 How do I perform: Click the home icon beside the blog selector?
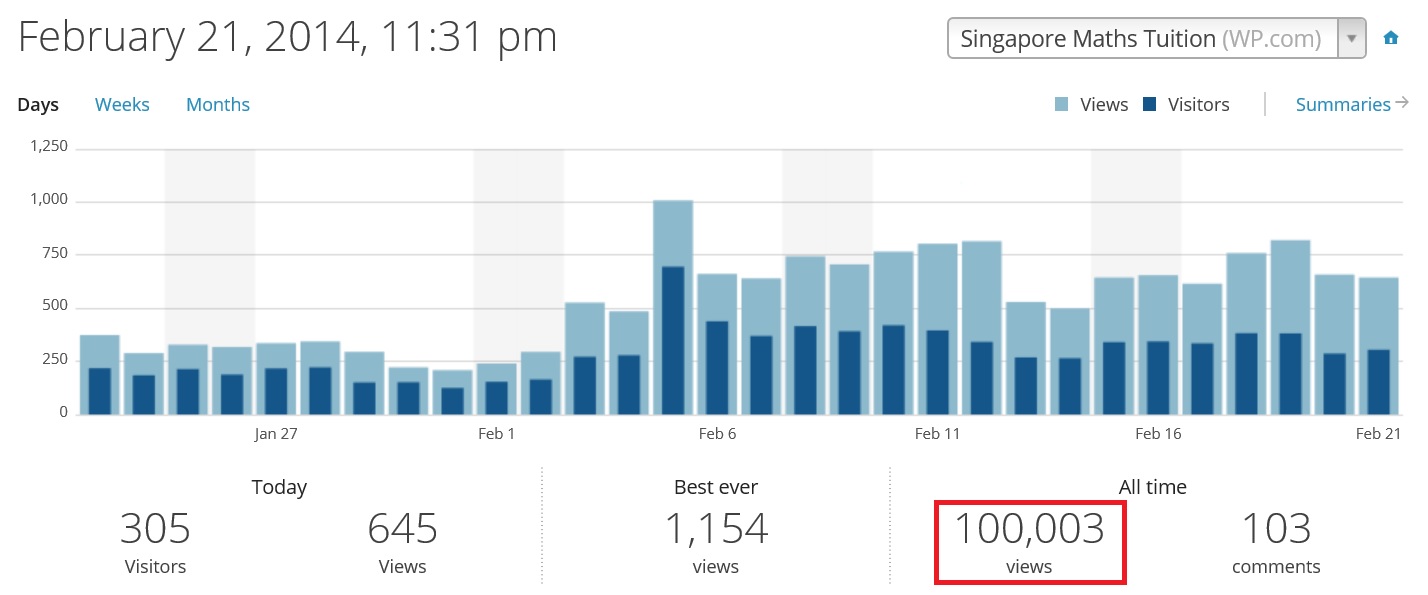1390,39
